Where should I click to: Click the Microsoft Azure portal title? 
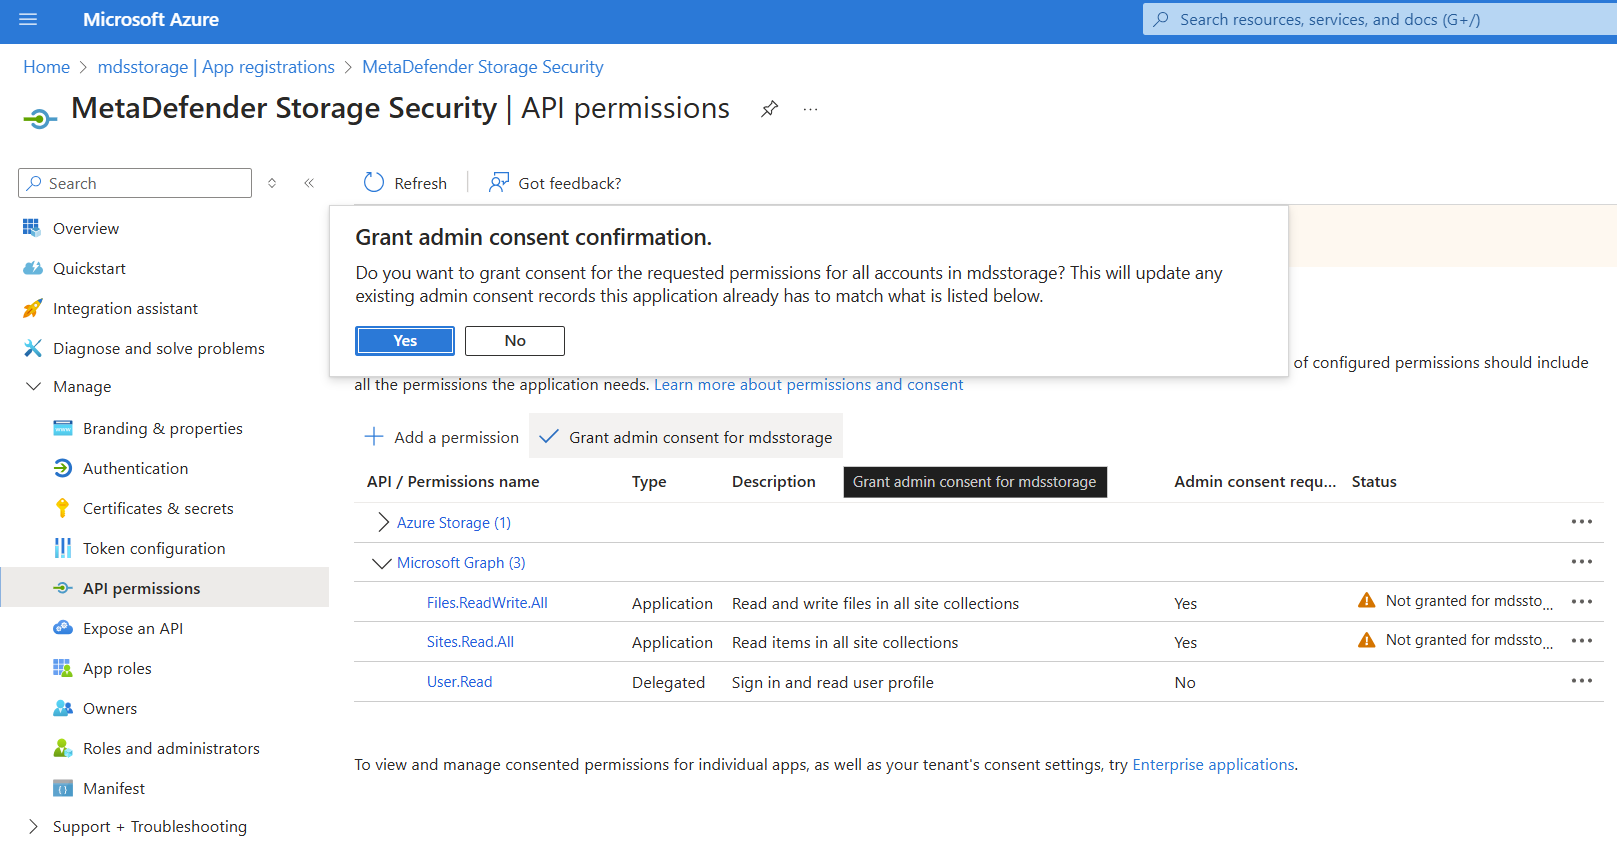coord(151,19)
